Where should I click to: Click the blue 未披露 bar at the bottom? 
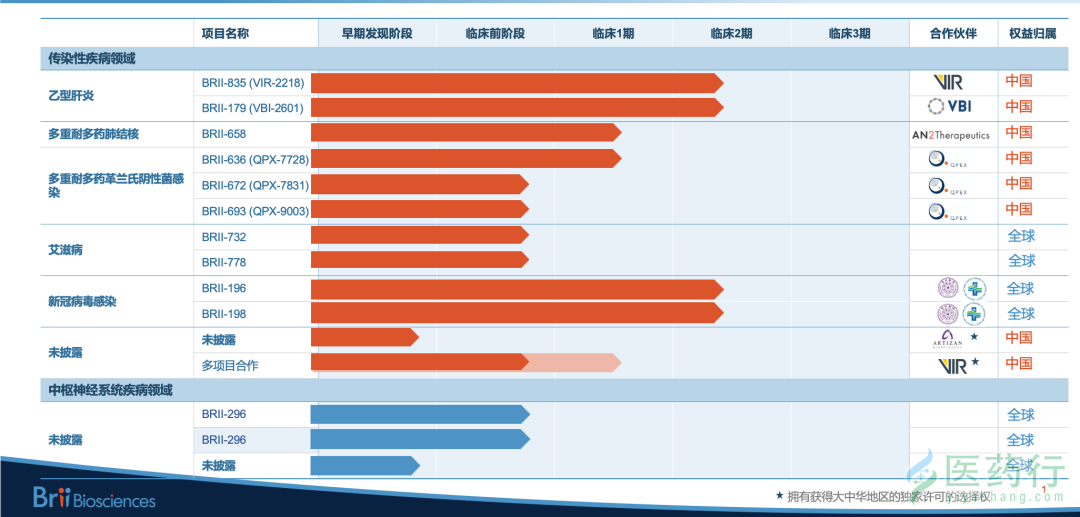click(x=364, y=465)
